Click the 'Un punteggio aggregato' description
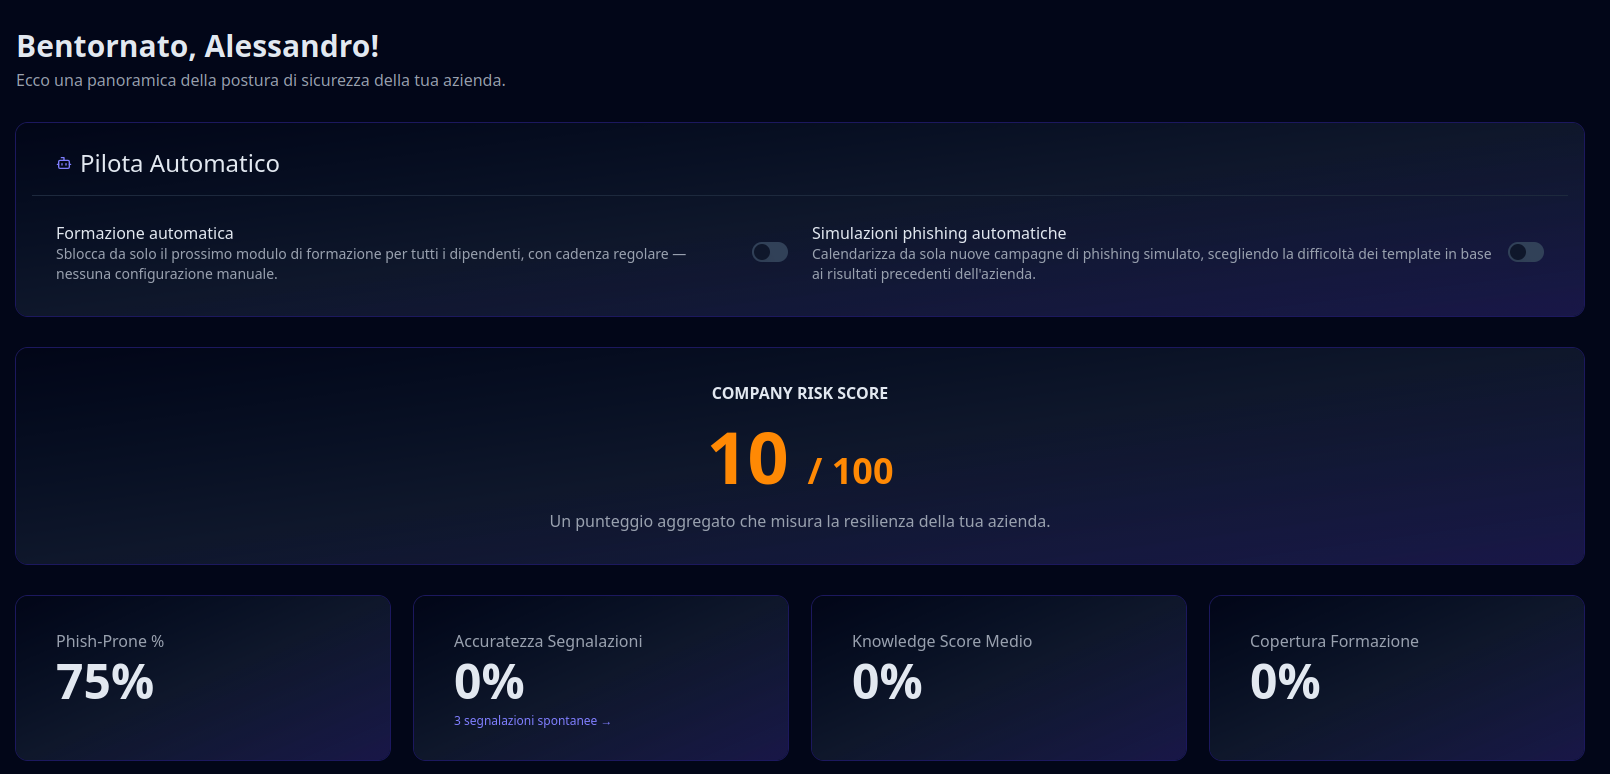This screenshot has width=1610, height=774. tap(800, 521)
